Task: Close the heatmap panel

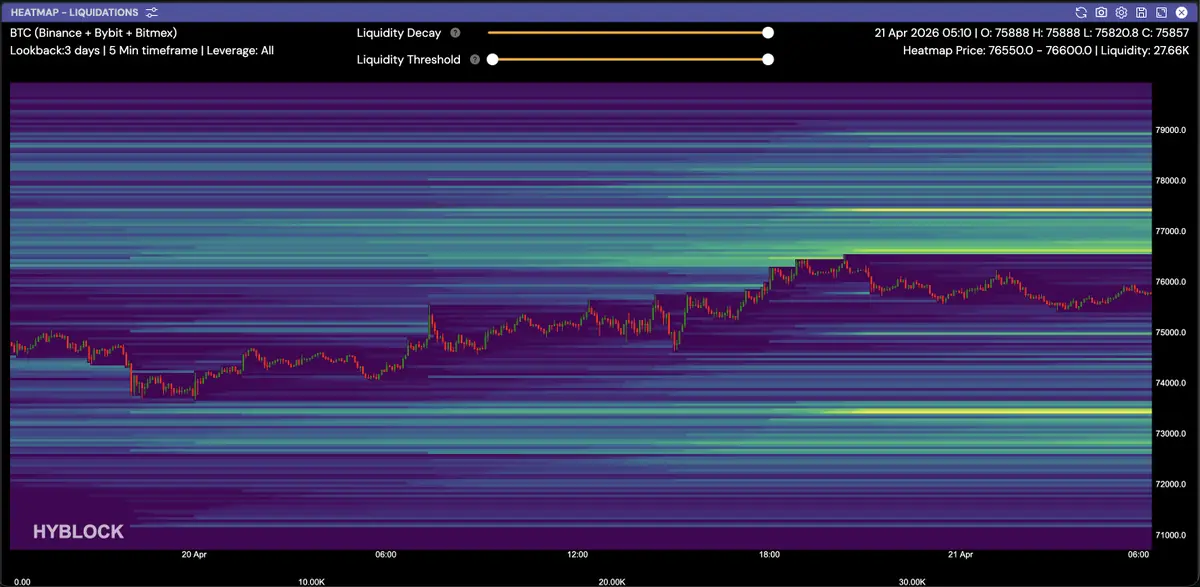Action: (1181, 12)
